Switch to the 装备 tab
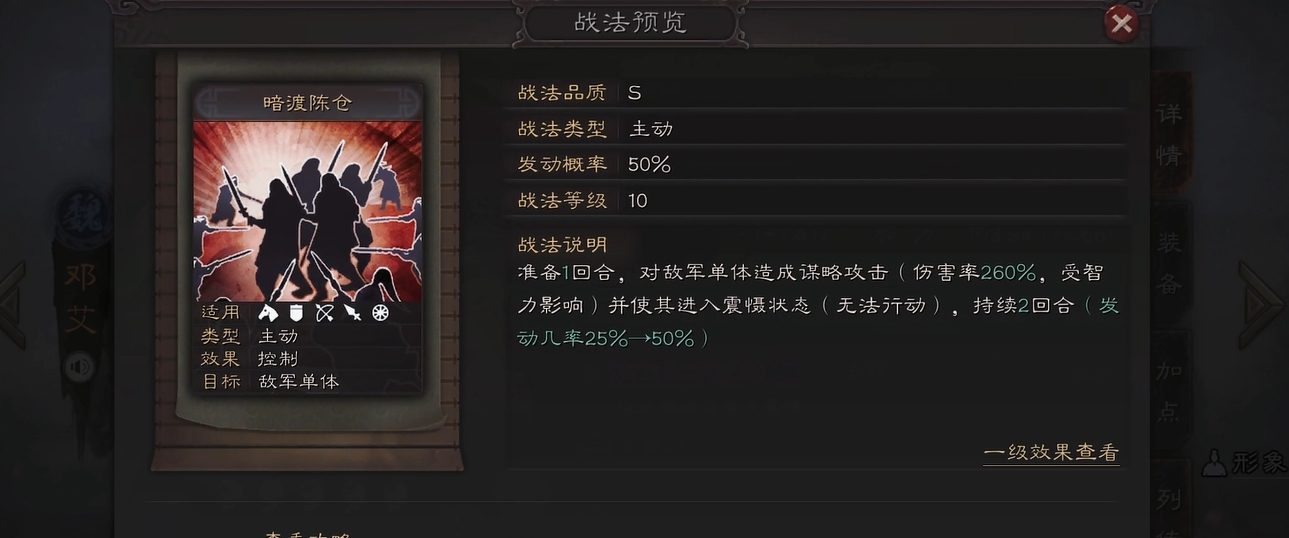This screenshot has height=538, width=1289. (x=1169, y=262)
